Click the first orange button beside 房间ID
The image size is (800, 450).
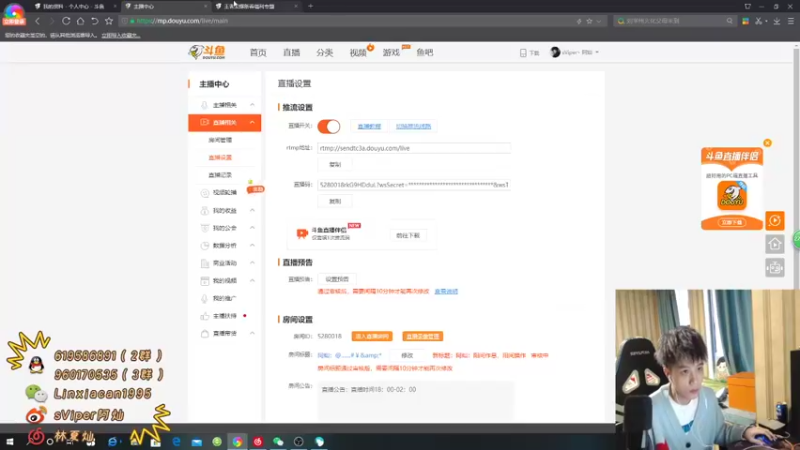pos(372,336)
